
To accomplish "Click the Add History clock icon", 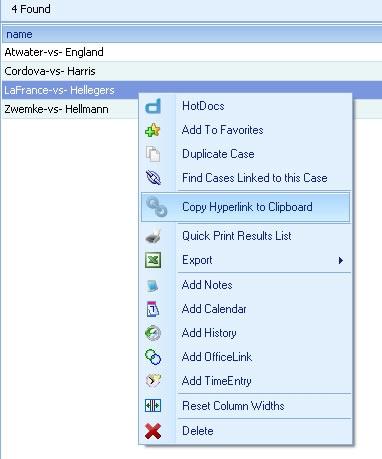I will tap(153, 333).
